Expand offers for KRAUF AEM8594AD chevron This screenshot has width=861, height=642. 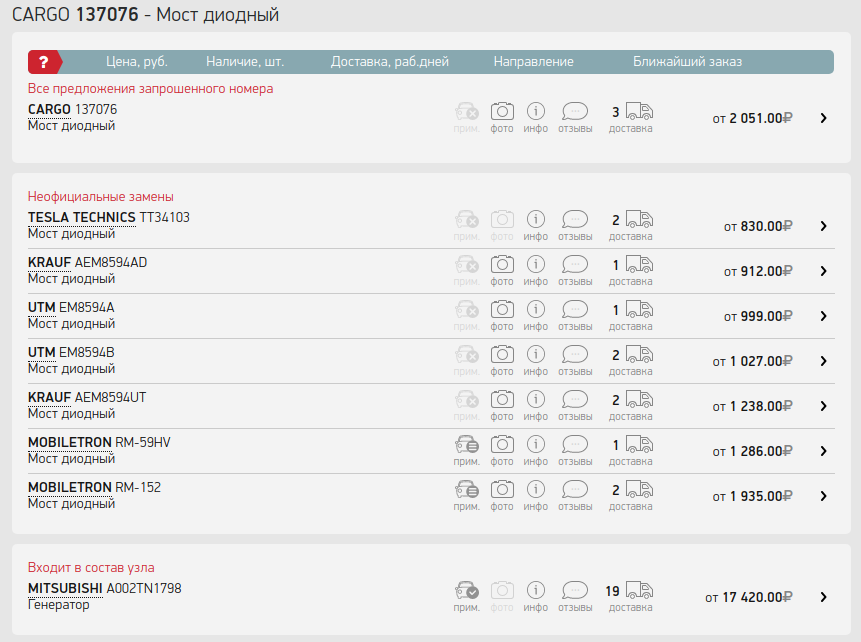click(824, 271)
